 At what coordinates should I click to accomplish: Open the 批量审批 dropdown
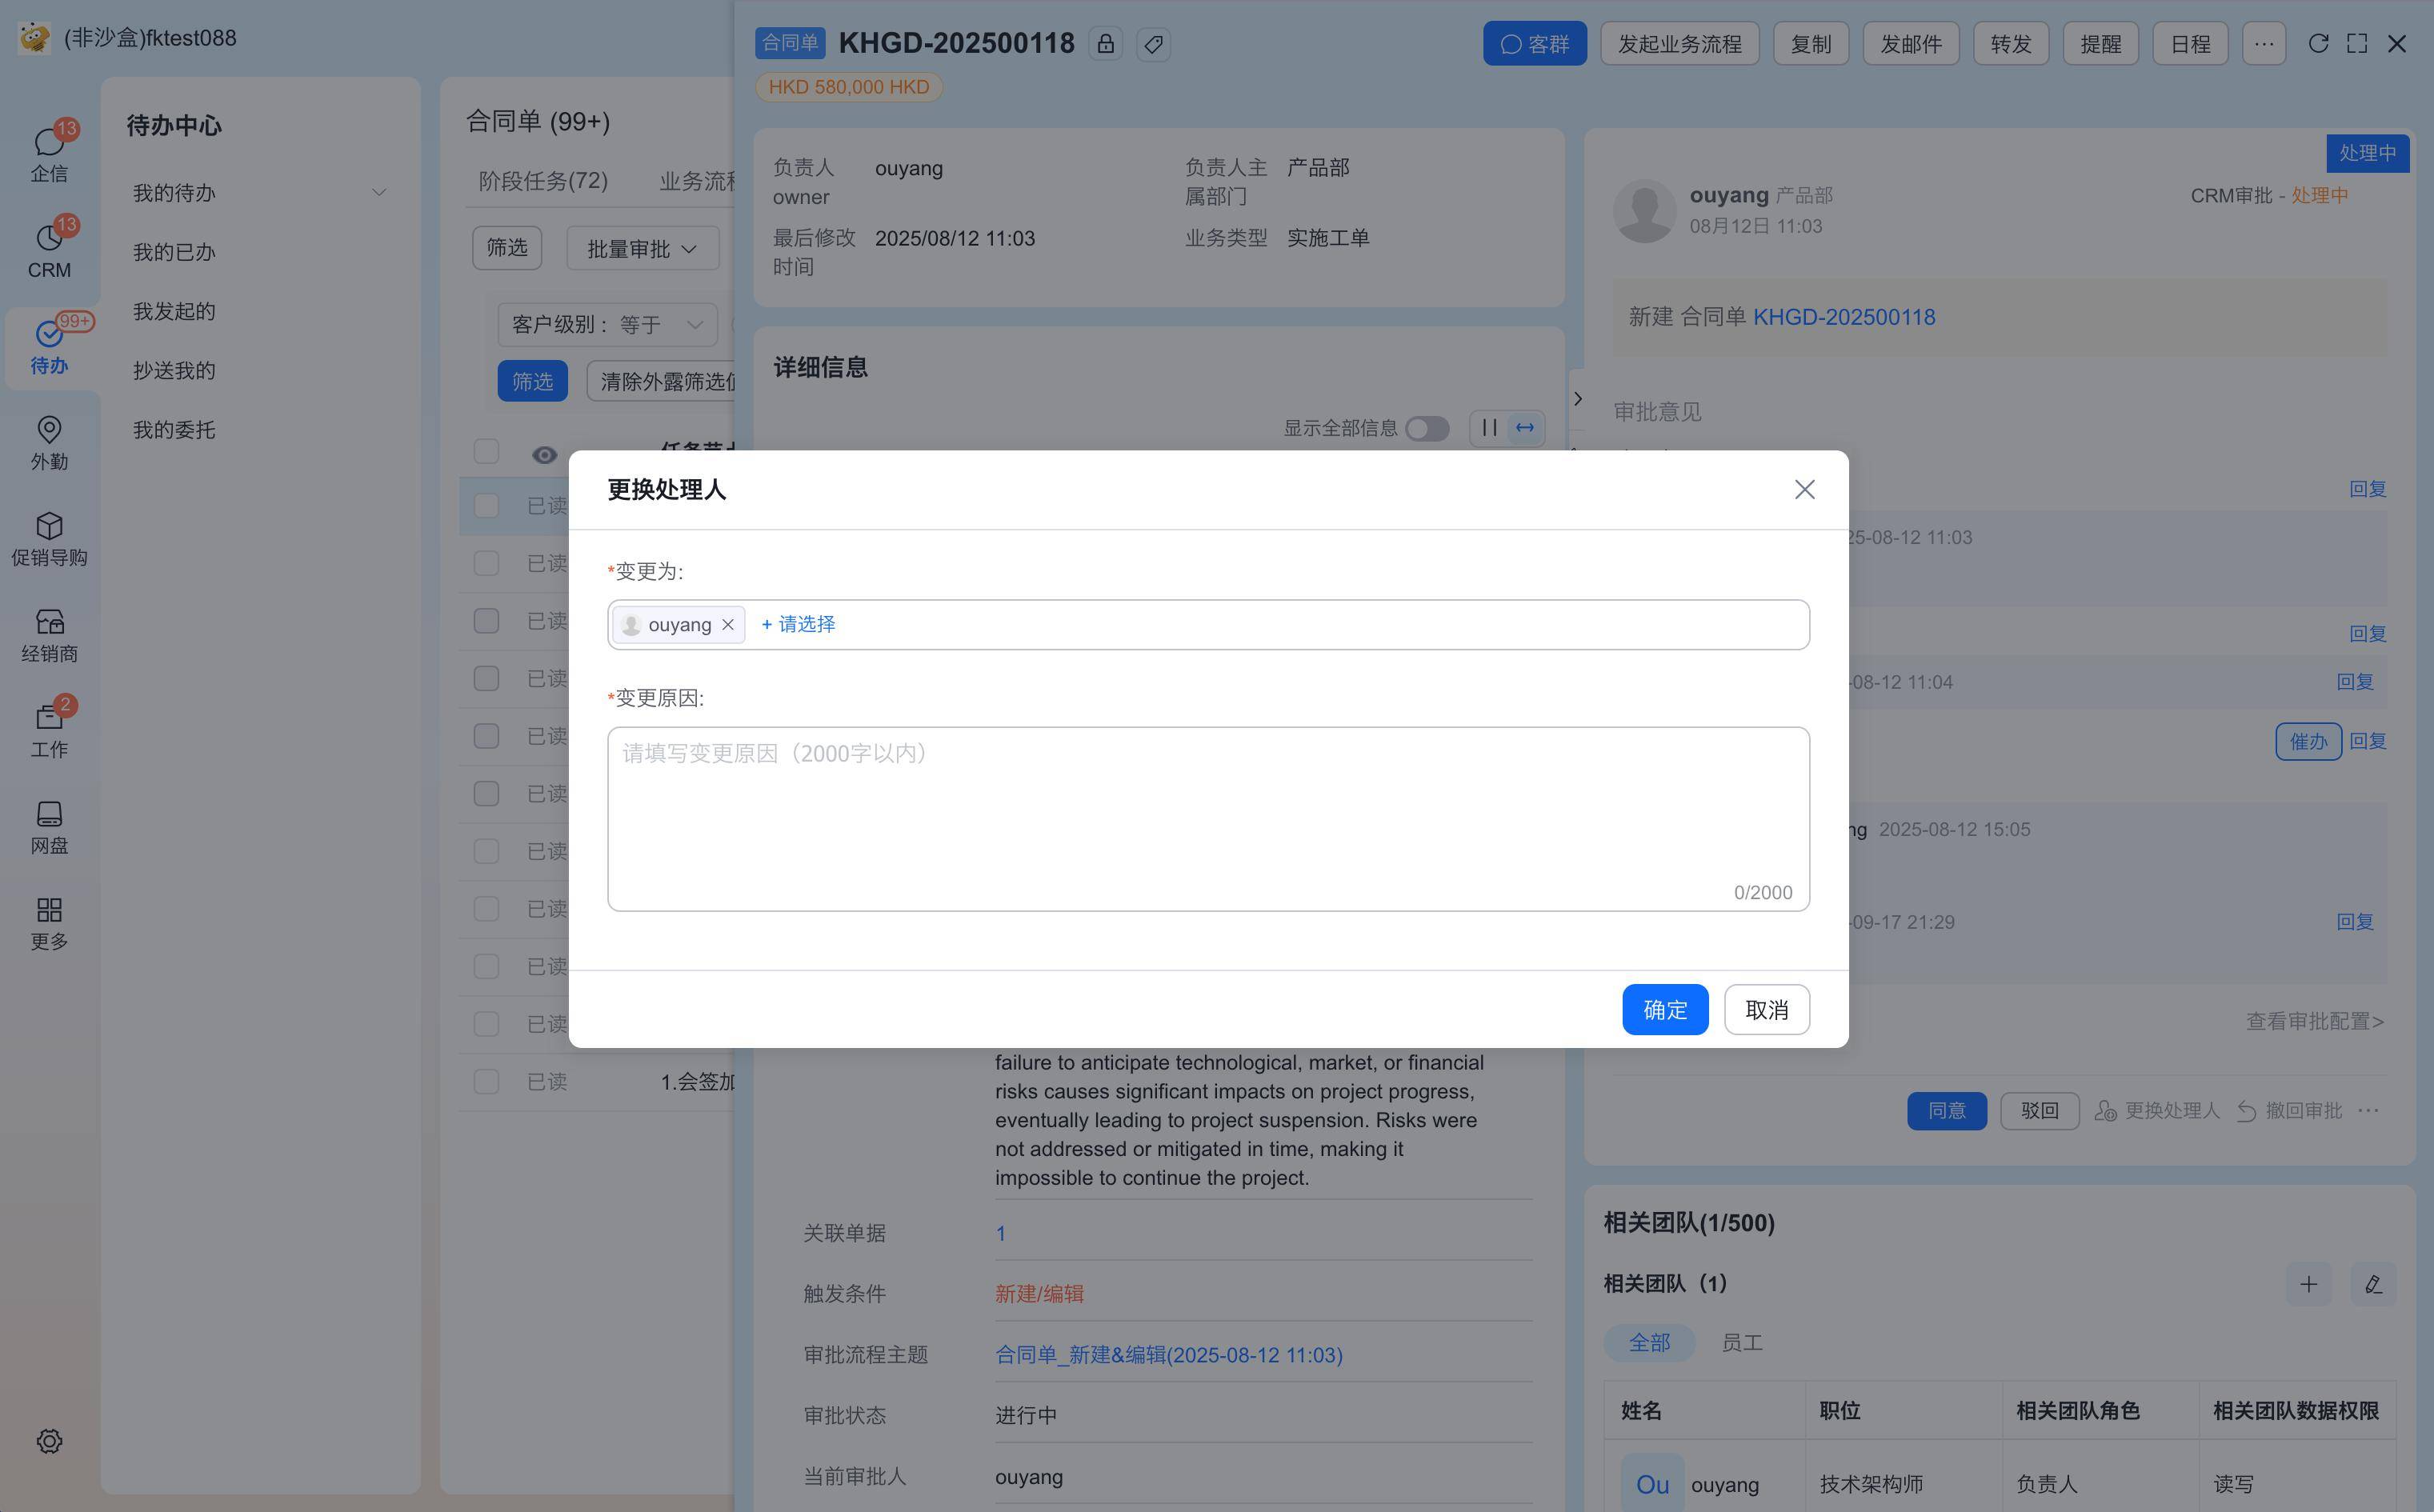(x=642, y=249)
